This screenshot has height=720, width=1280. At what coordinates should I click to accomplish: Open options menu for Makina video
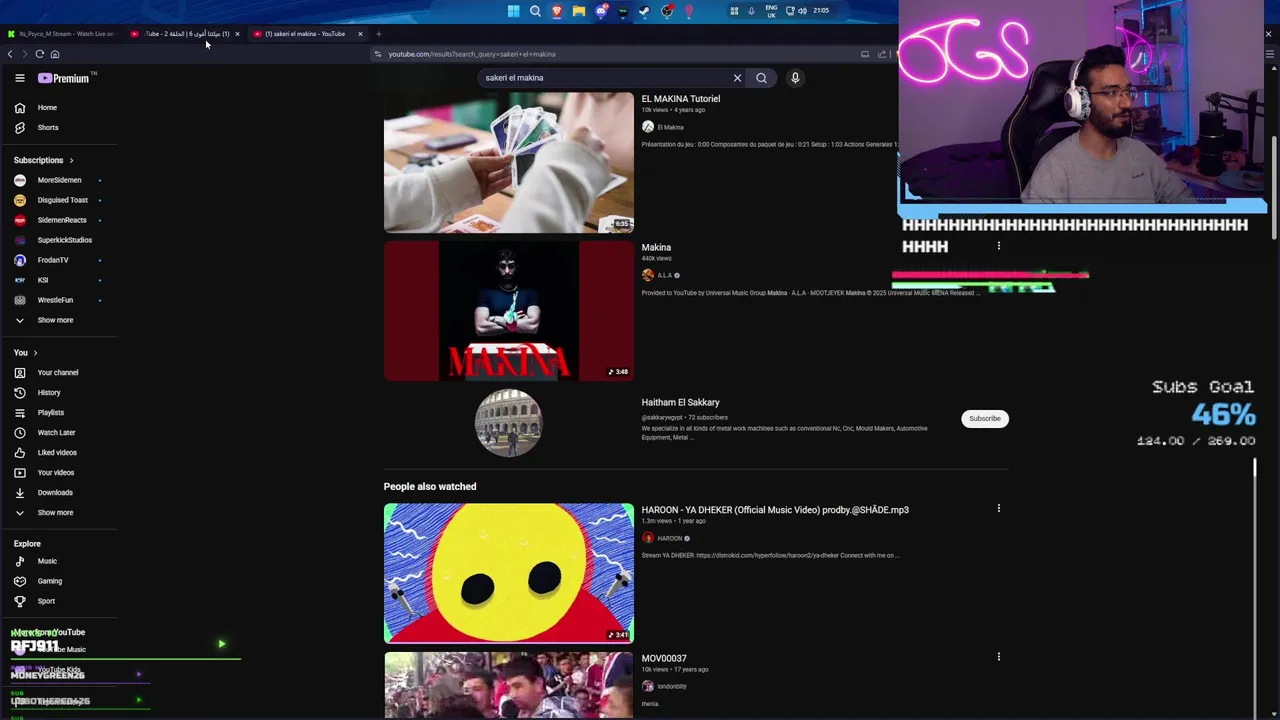click(x=998, y=246)
